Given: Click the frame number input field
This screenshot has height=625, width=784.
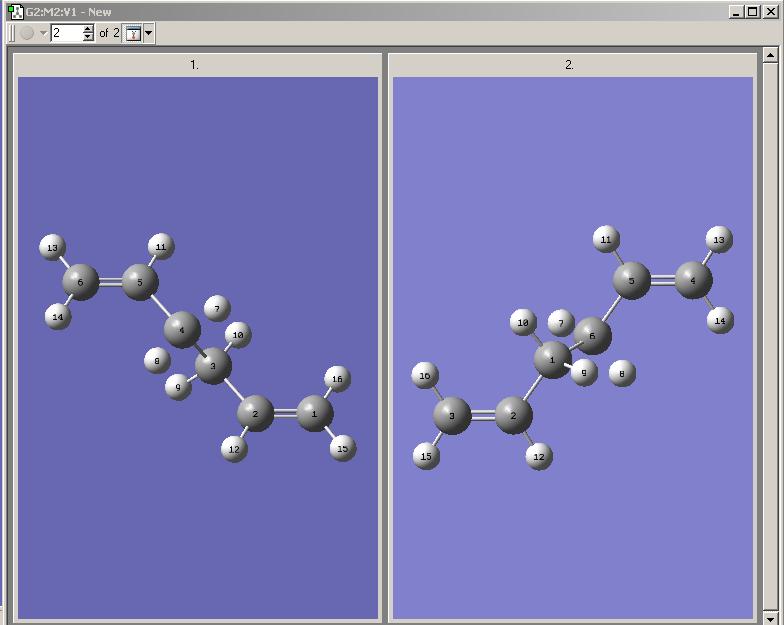Looking at the screenshot, I should (x=66, y=33).
